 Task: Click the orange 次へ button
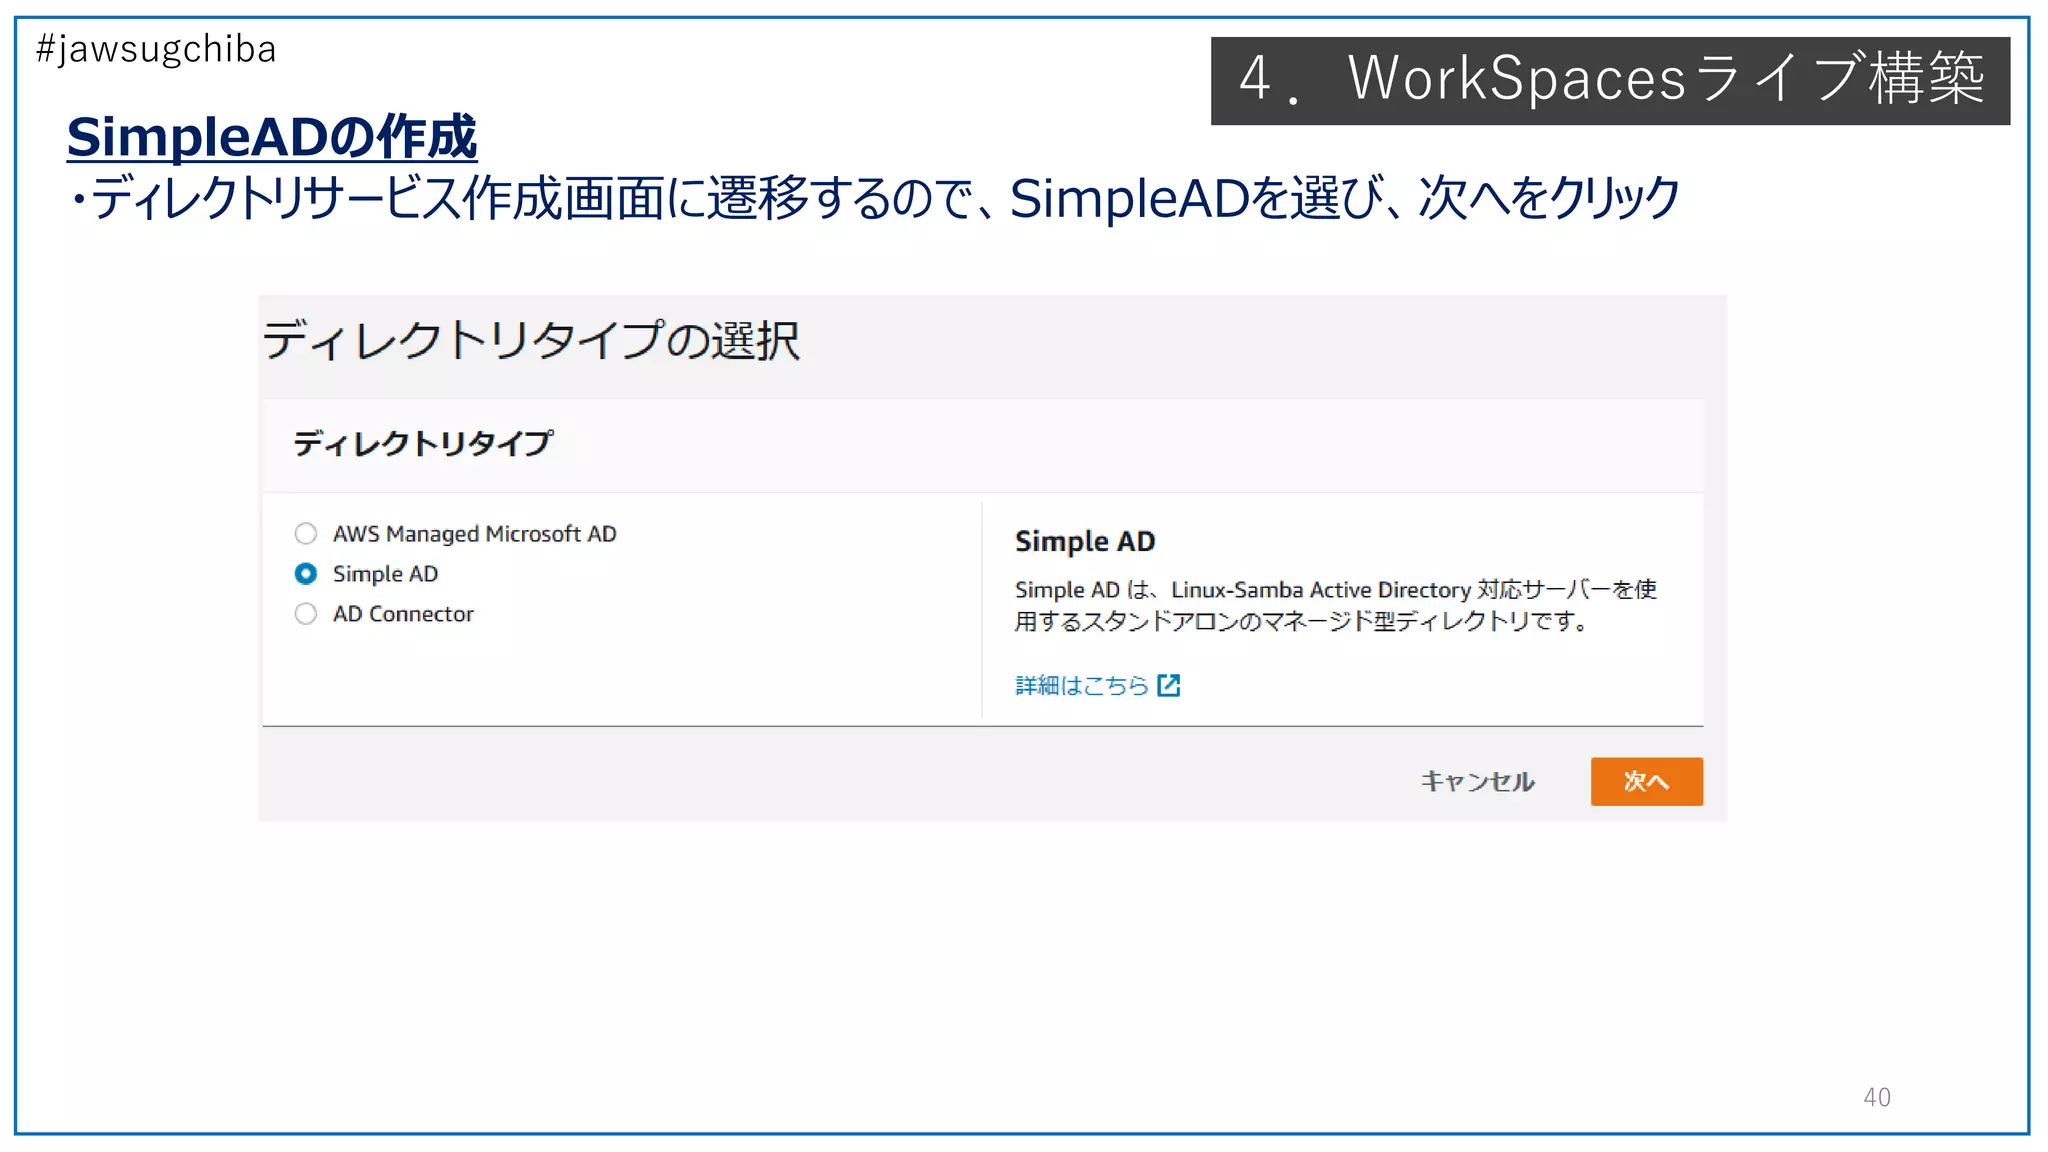(x=1646, y=781)
